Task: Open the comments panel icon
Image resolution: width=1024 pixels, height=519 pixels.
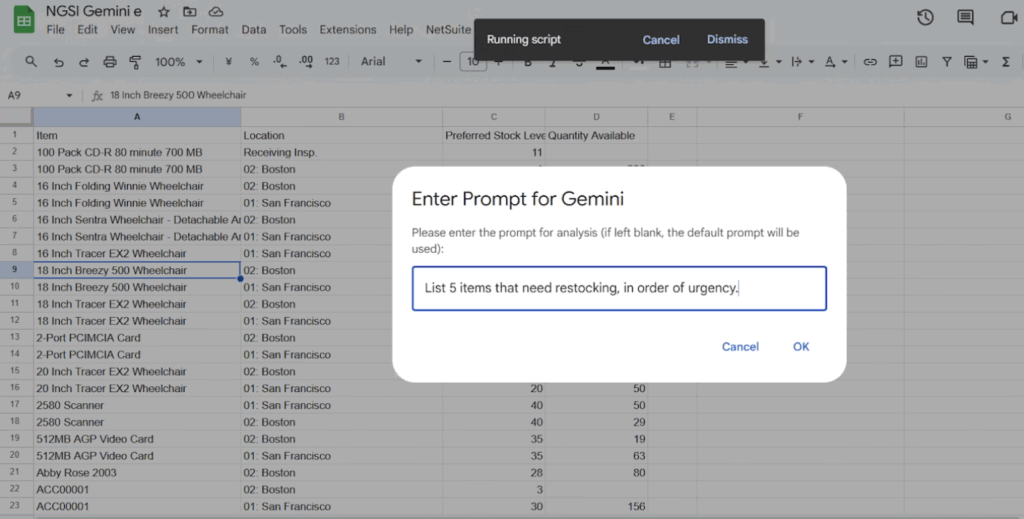Action: [x=965, y=18]
